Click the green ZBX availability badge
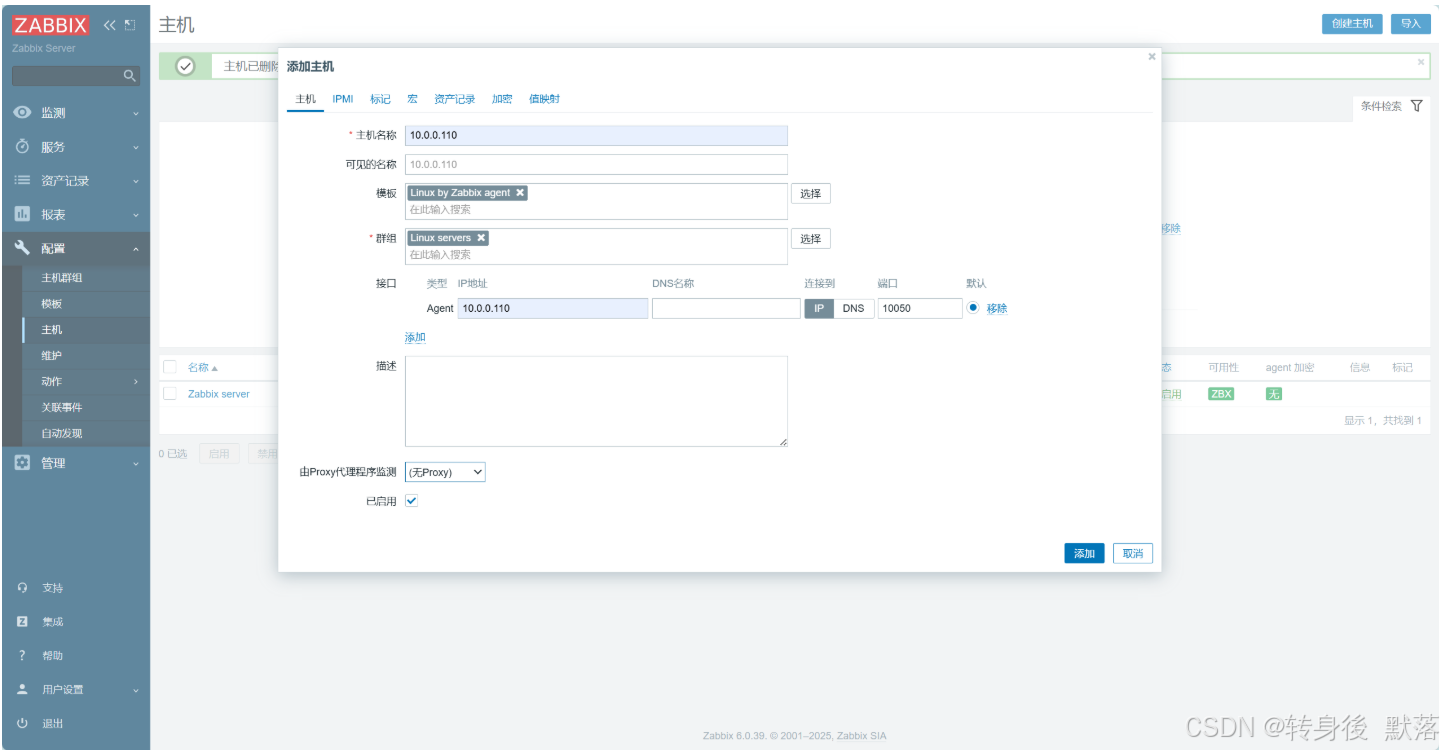Image resolution: width=1444 pixels, height=753 pixels. 1221,394
